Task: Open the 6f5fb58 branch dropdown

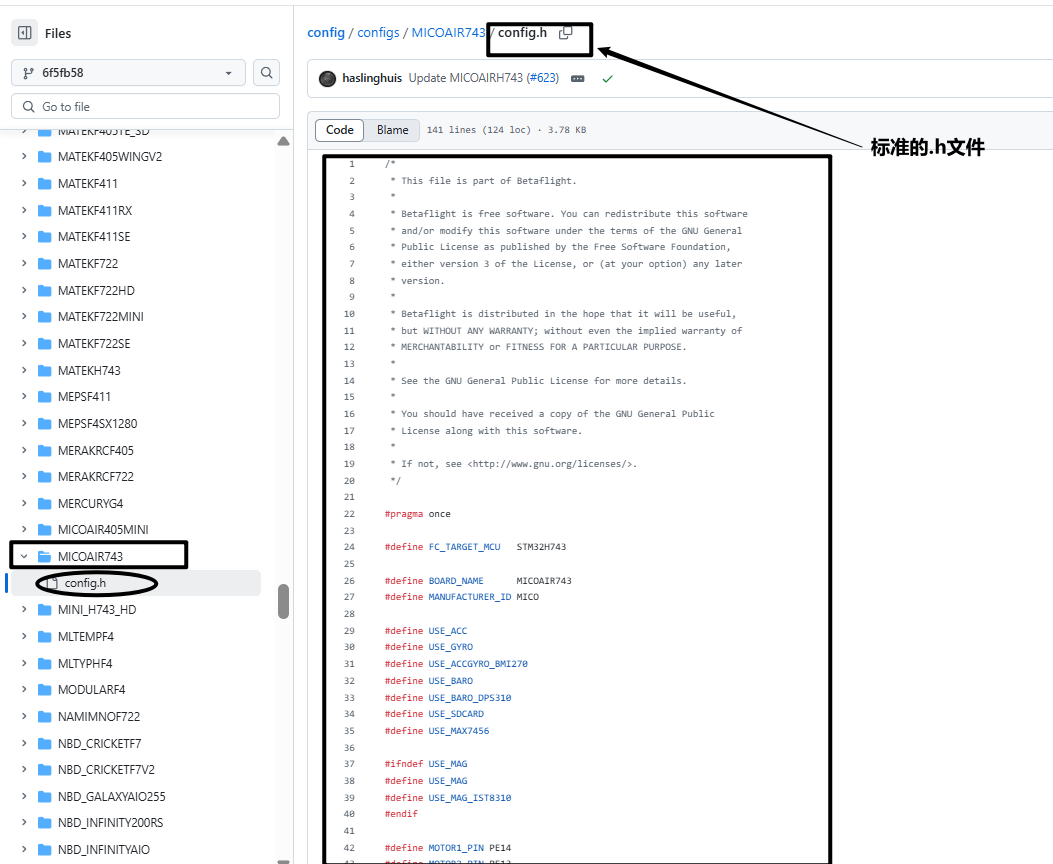Action: (128, 73)
